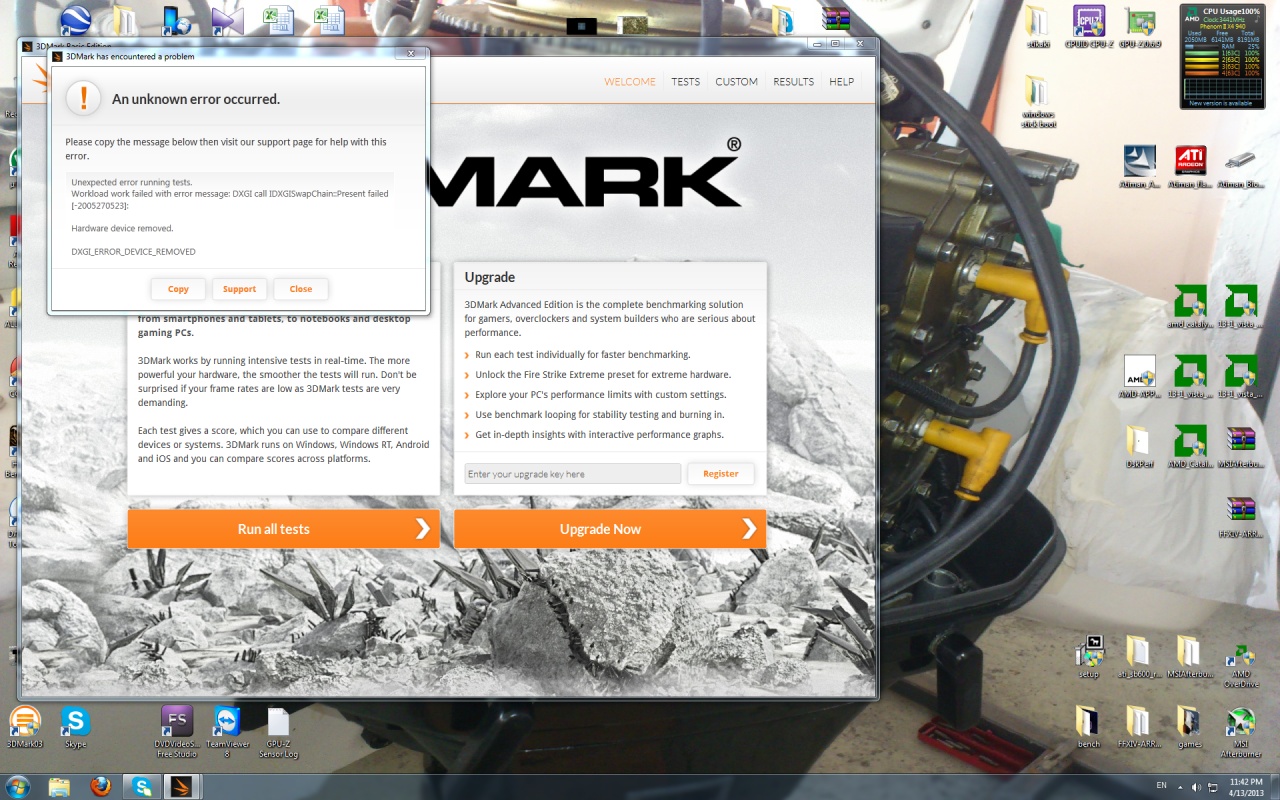The image size is (1280, 800).
Task: Open the bench folder
Action: pos(1089,727)
